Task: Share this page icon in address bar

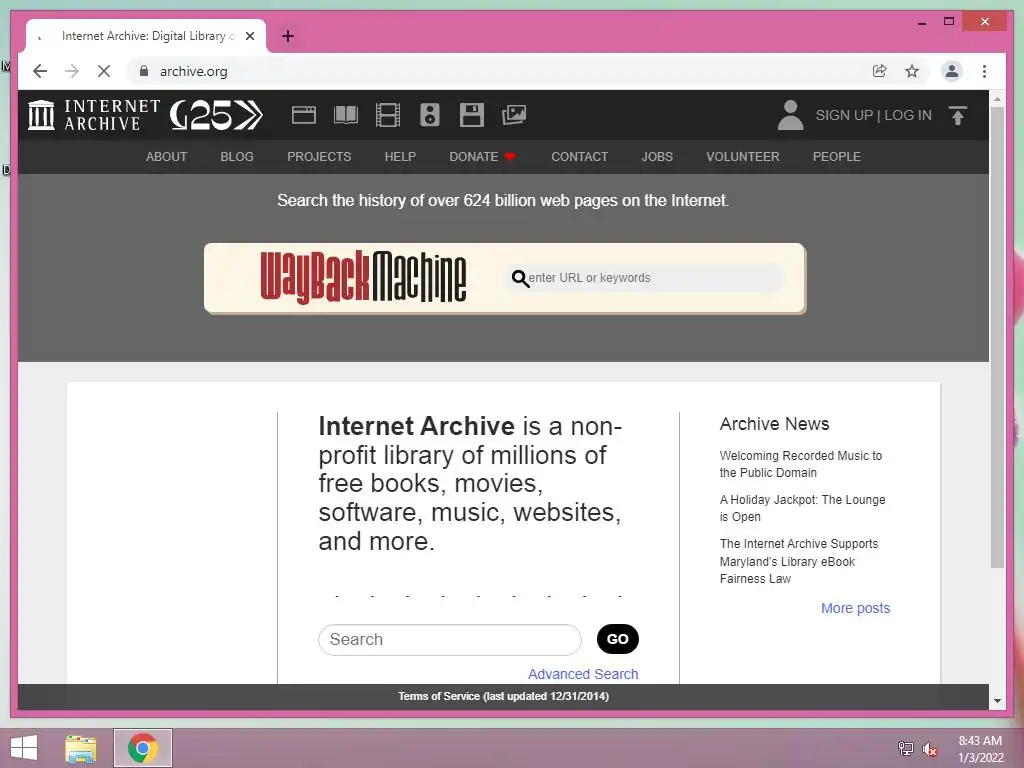Action: point(880,71)
